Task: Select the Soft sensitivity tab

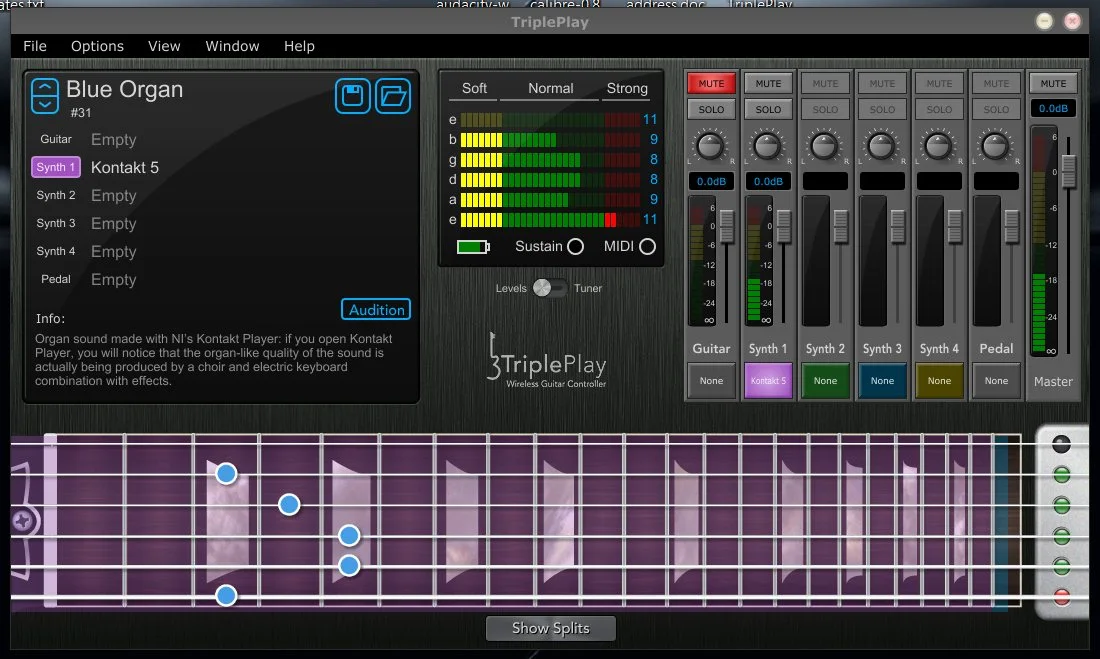Action: coord(474,88)
